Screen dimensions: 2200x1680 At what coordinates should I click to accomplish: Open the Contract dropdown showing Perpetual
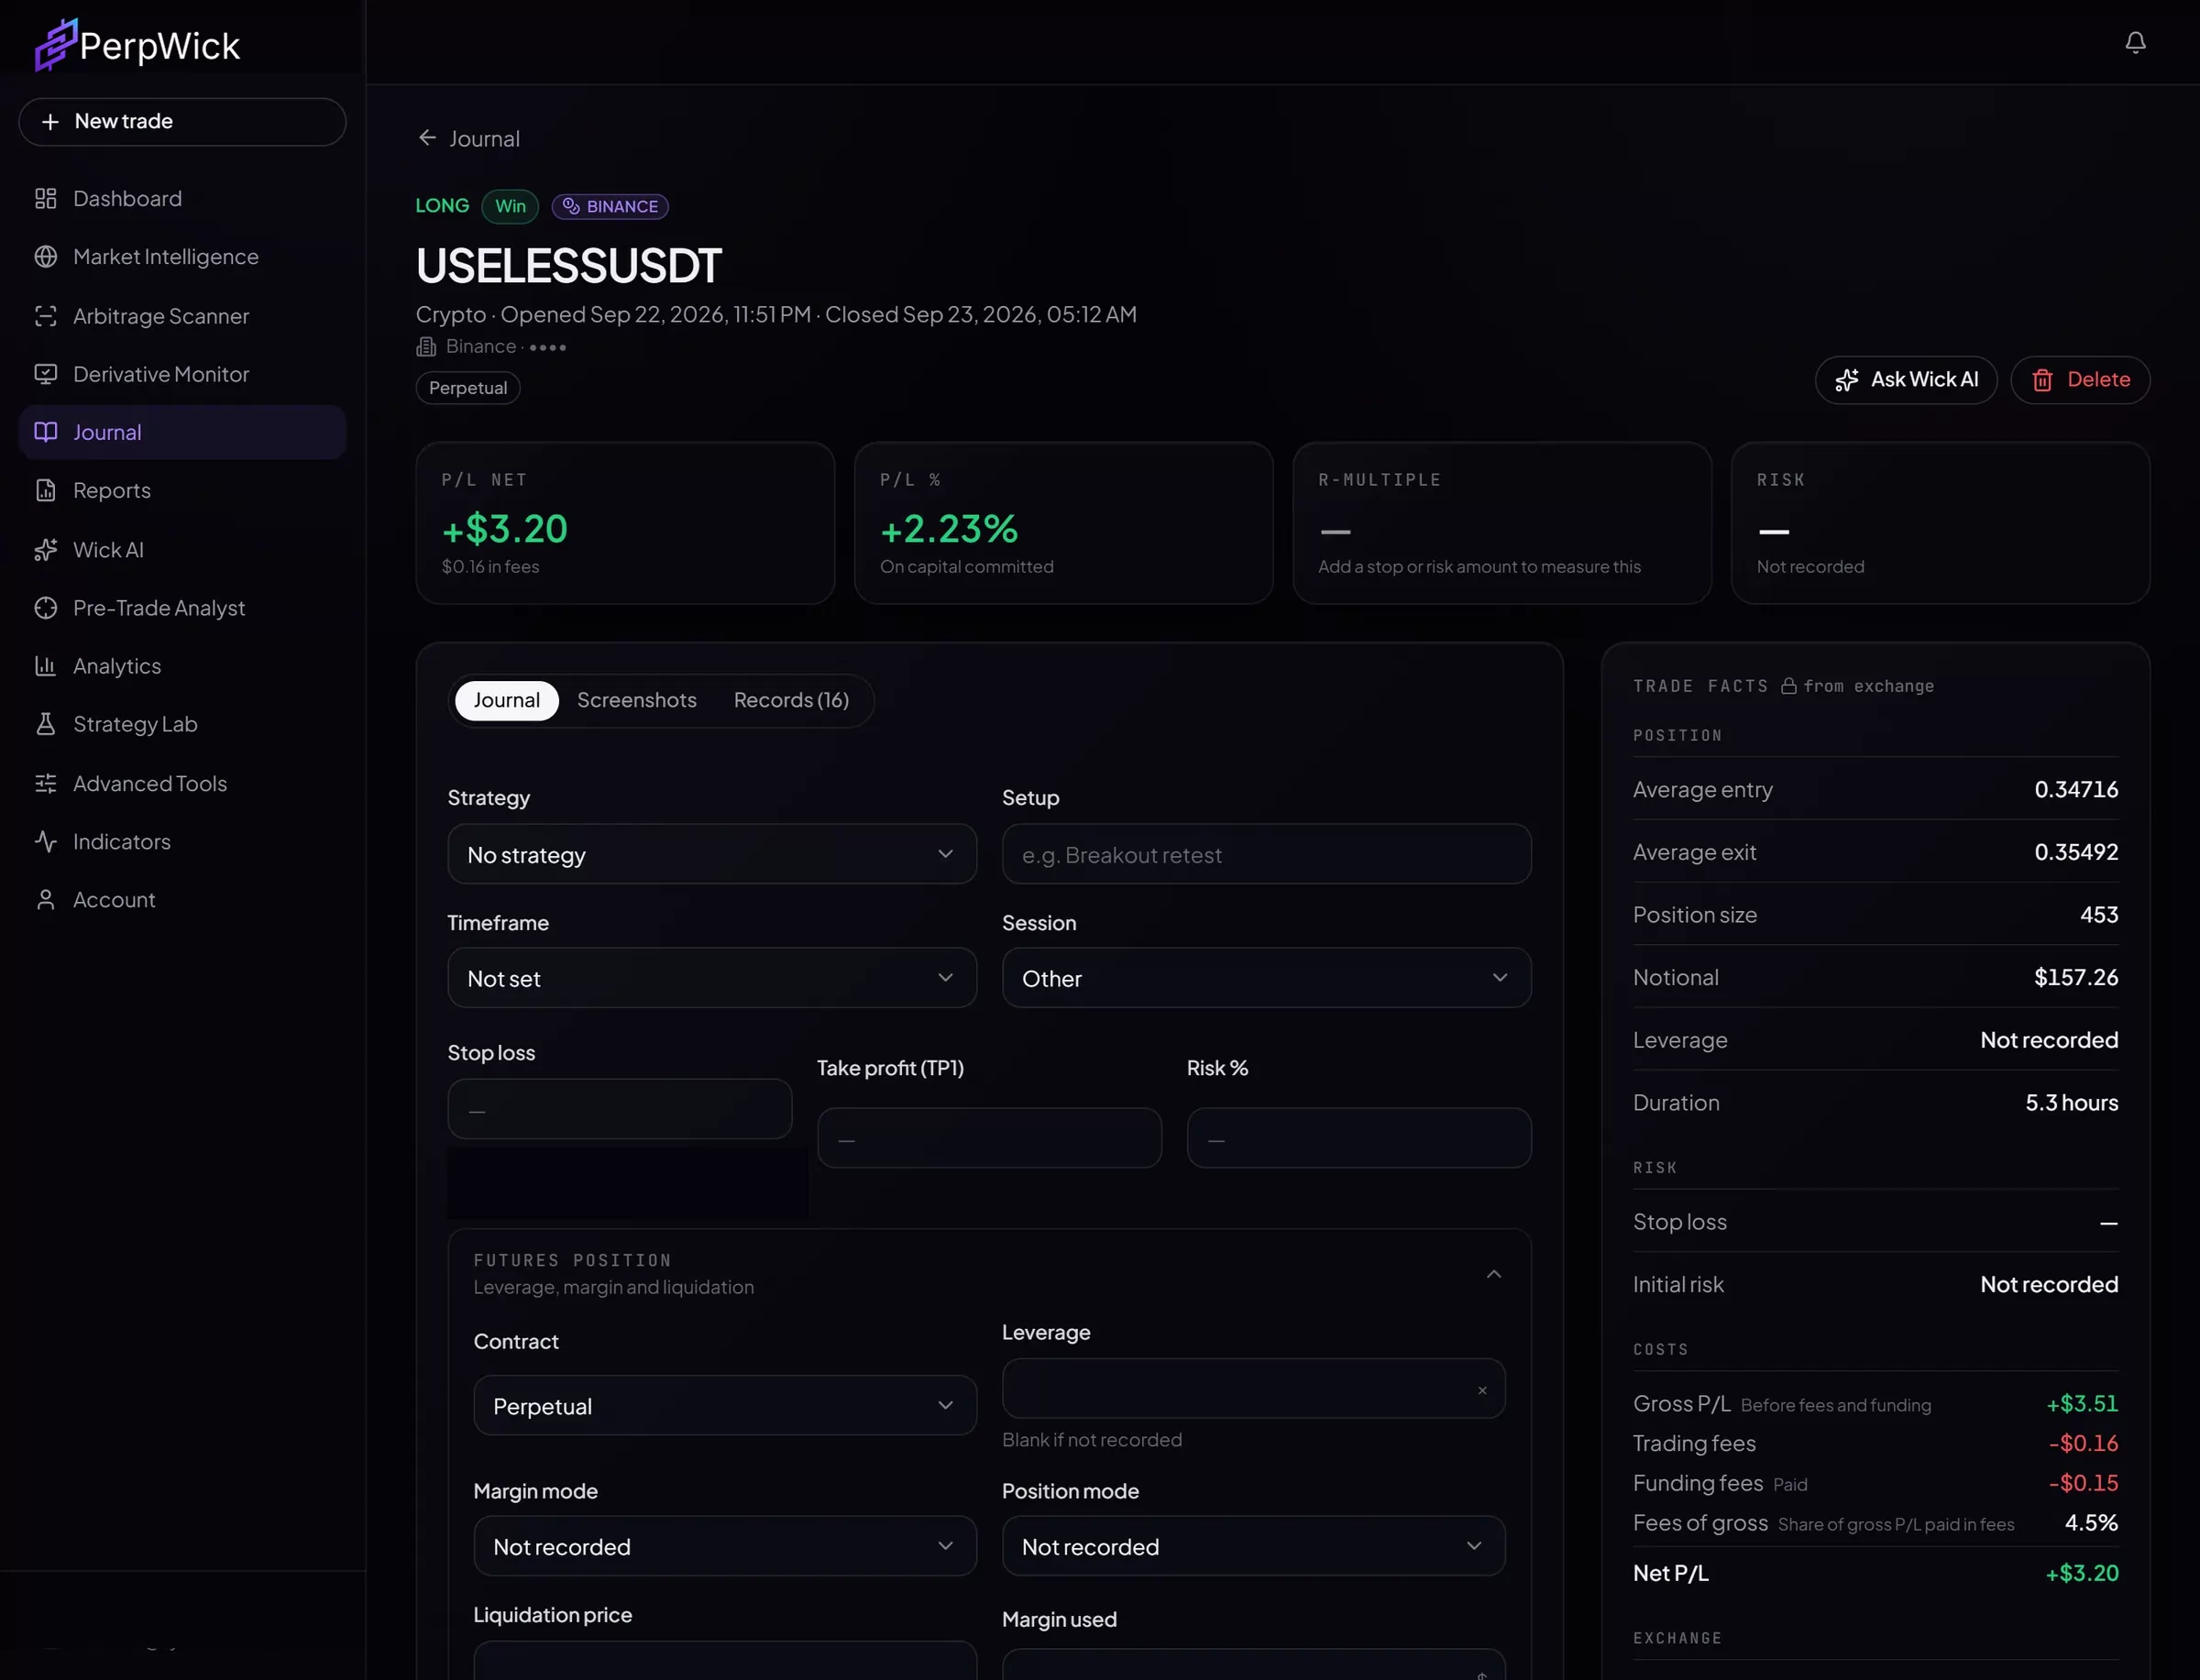[x=725, y=1406]
